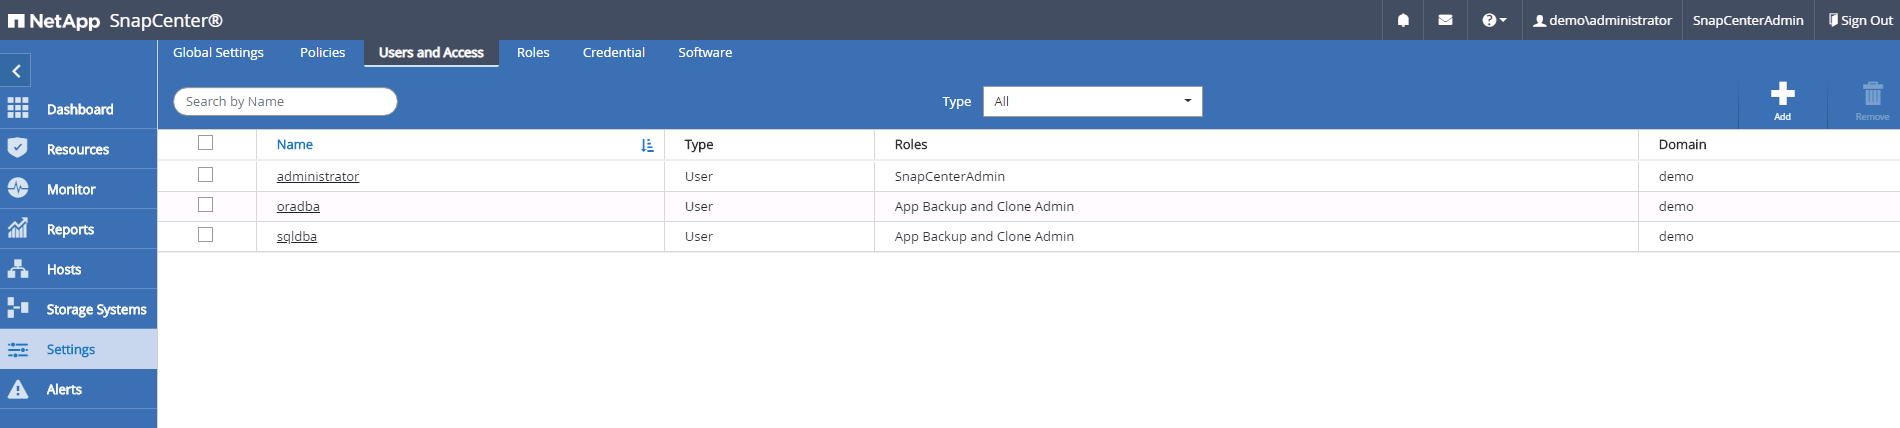Open Storage Systems sidebar icon
Image resolution: width=1900 pixels, height=428 pixels.
coord(18,308)
